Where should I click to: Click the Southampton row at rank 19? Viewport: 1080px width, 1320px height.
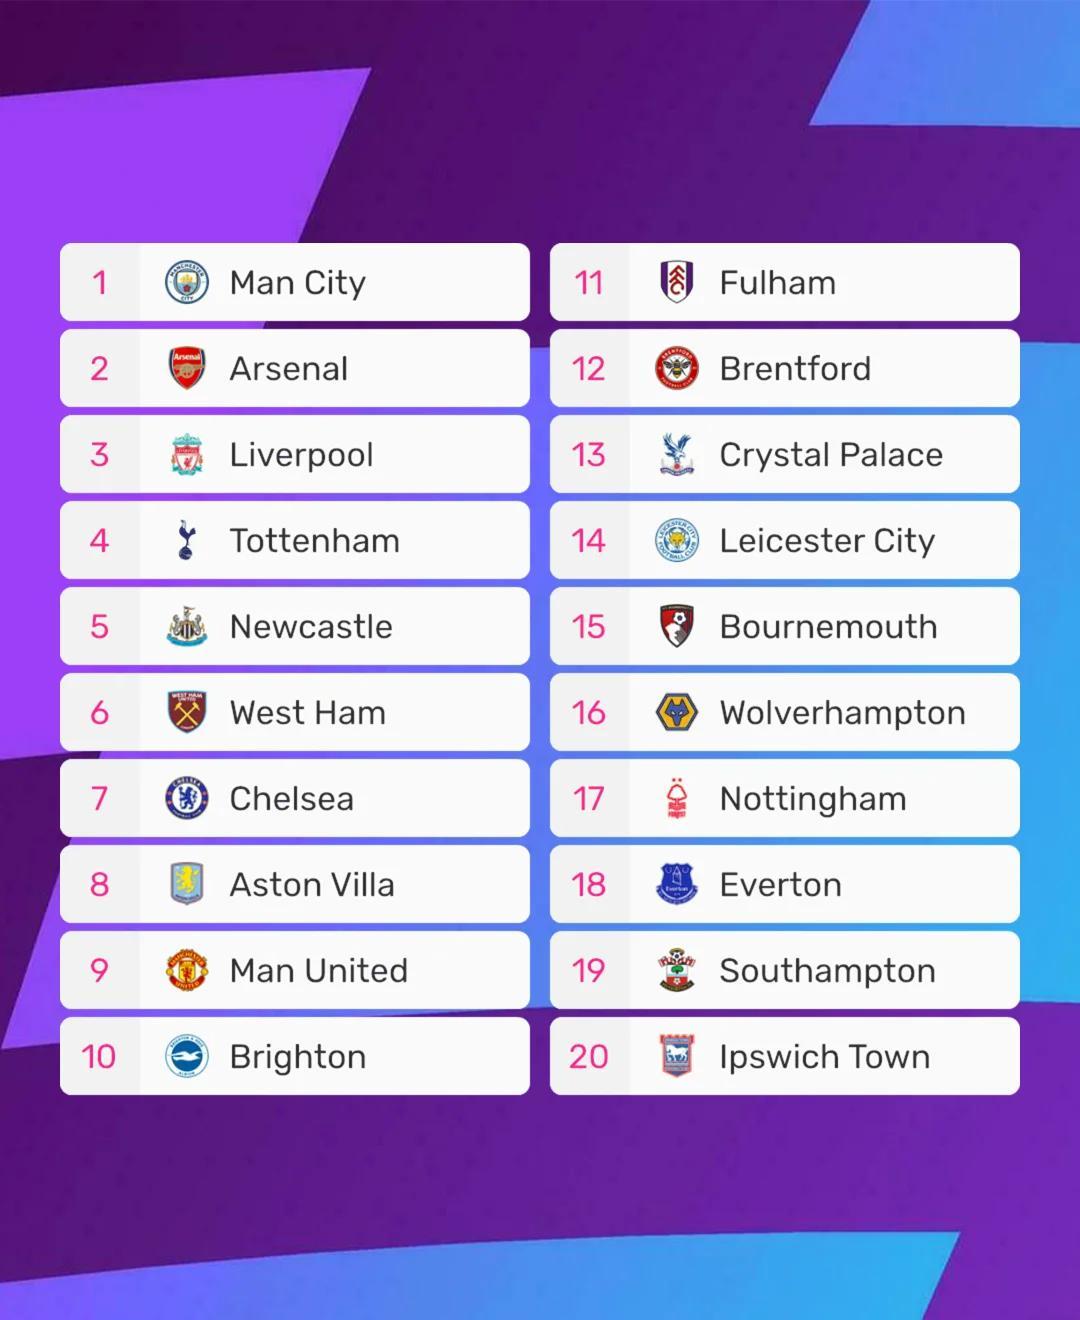click(785, 971)
